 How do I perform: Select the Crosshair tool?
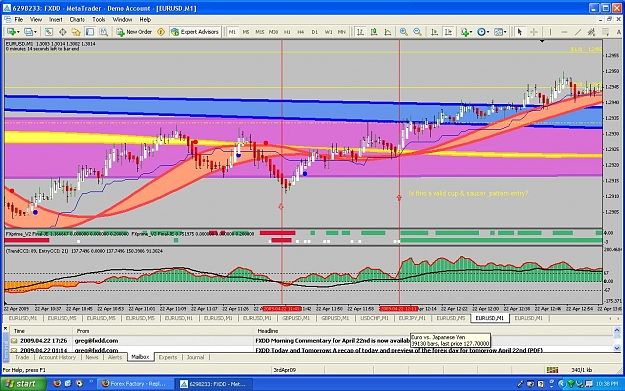click(534, 32)
